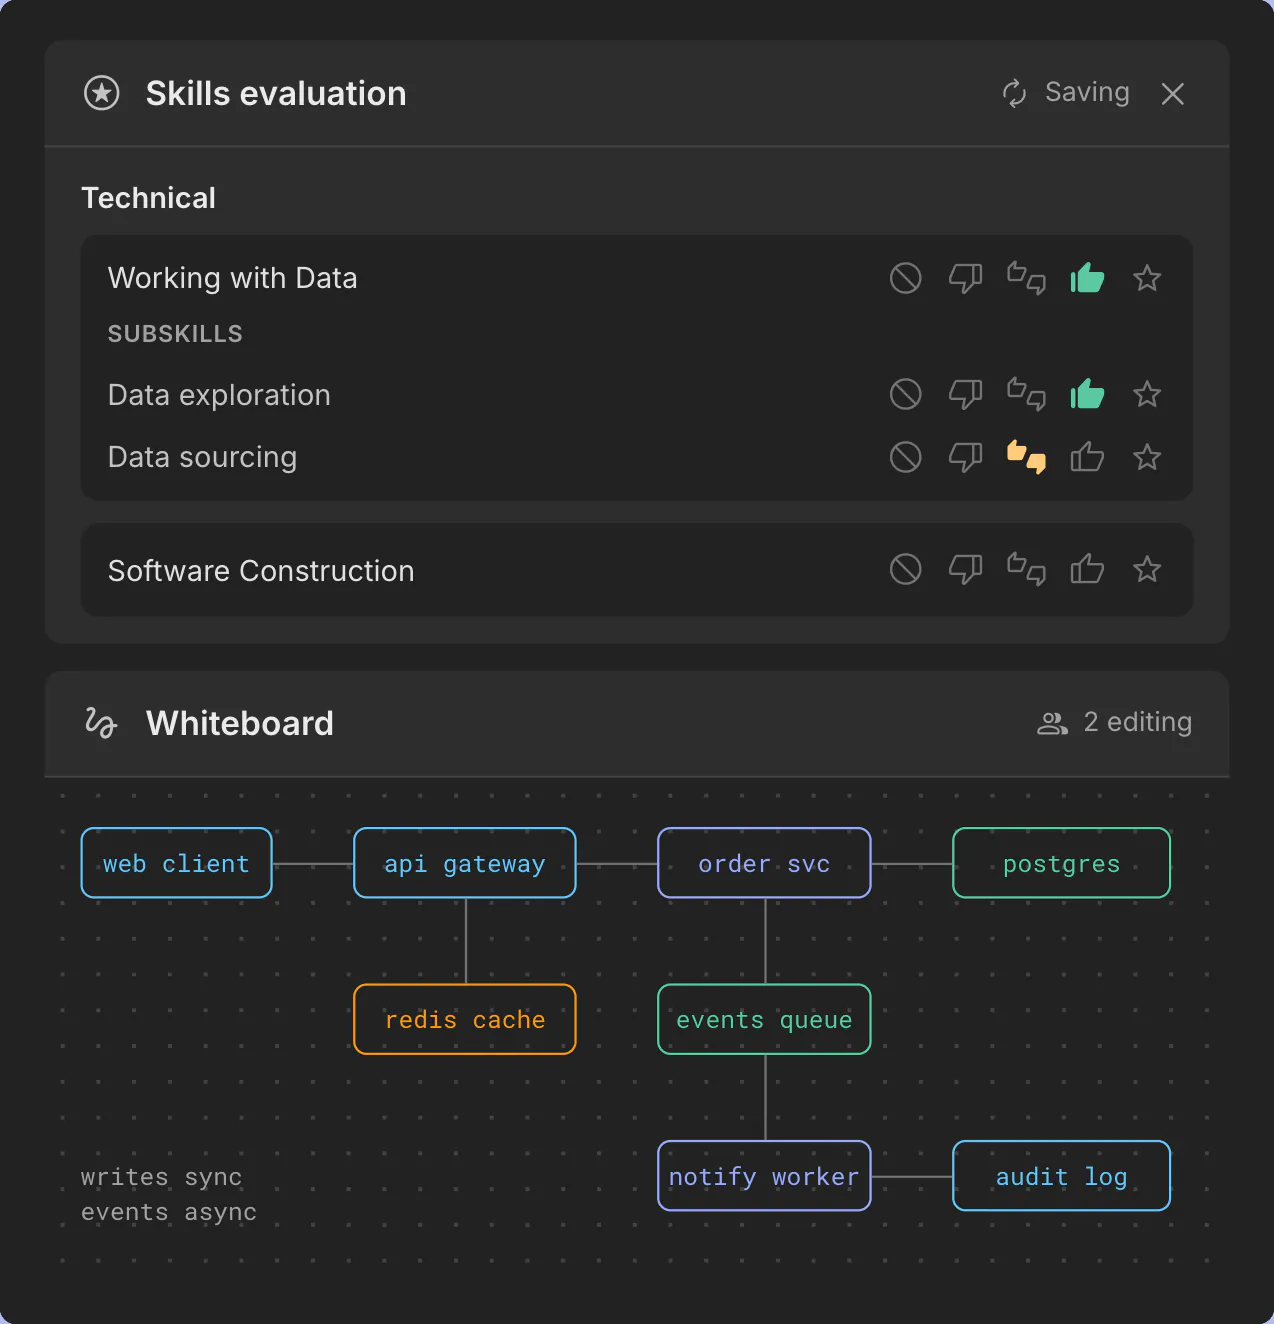This screenshot has height=1324, width=1274.
Task: Click the Working with Data skill name
Action: 232,278
